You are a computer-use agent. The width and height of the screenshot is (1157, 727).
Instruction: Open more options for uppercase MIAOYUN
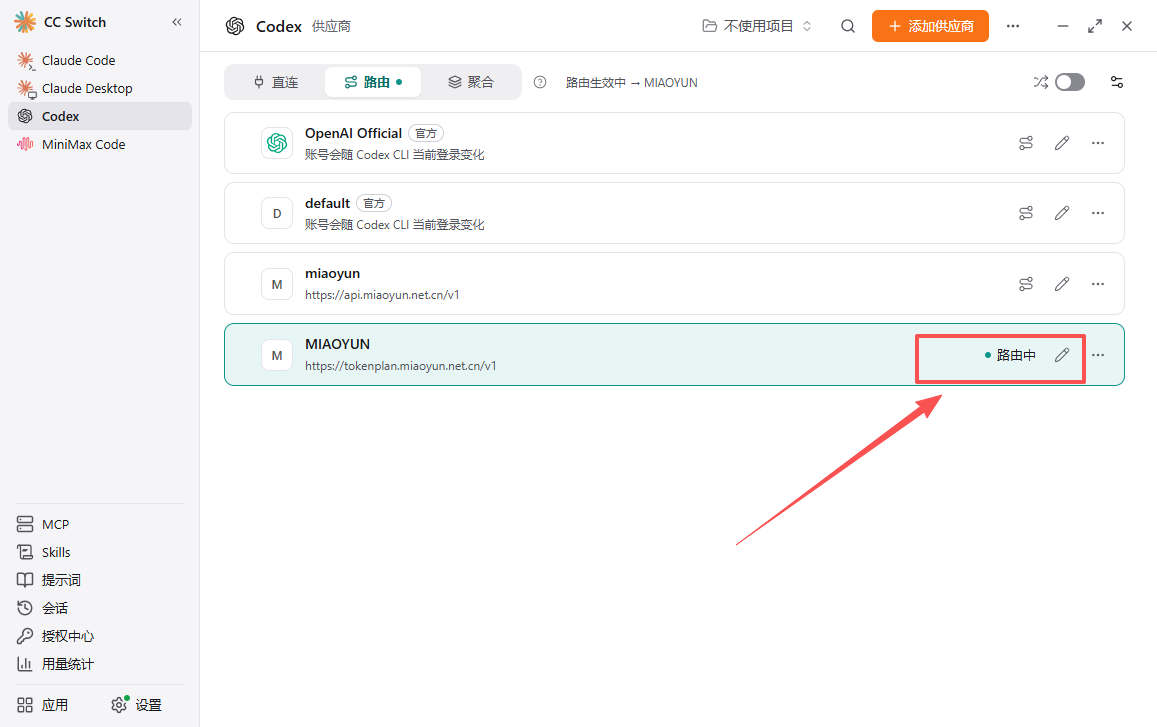(x=1098, y=355)
